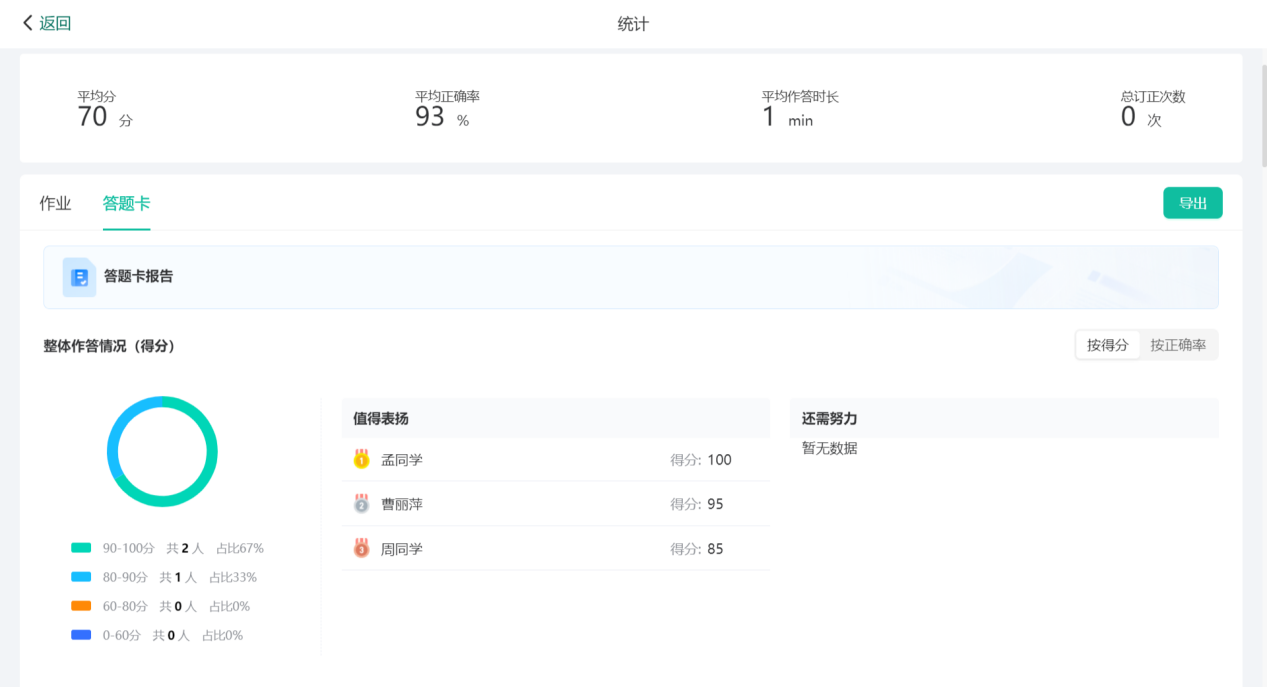Click the donut chart ring
The image size is (1267, 687).
(x=162, y=451)
